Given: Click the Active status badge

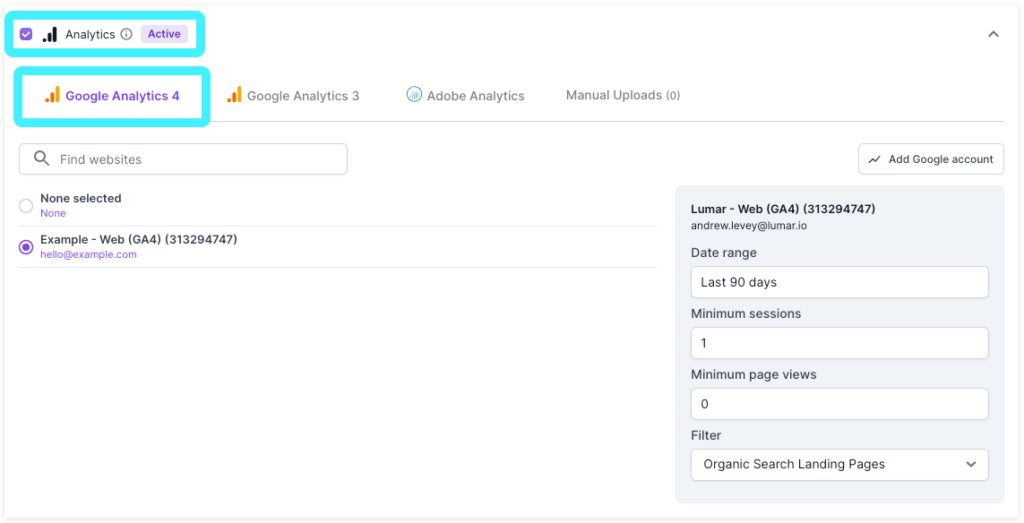Looking at the screenshot, I should 164,34.
